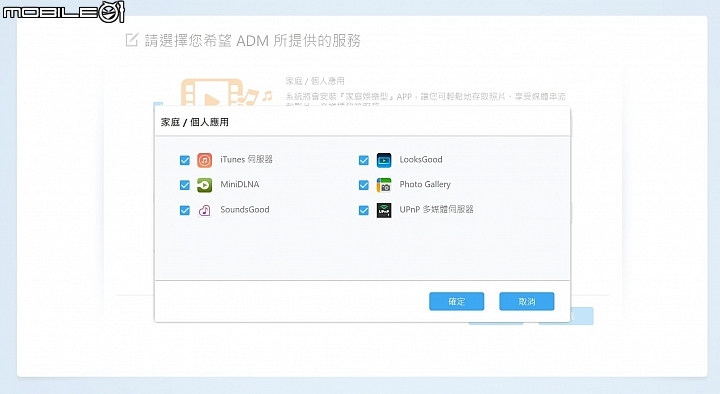Uncheck the LooksGood checkbox

(364, 160)
